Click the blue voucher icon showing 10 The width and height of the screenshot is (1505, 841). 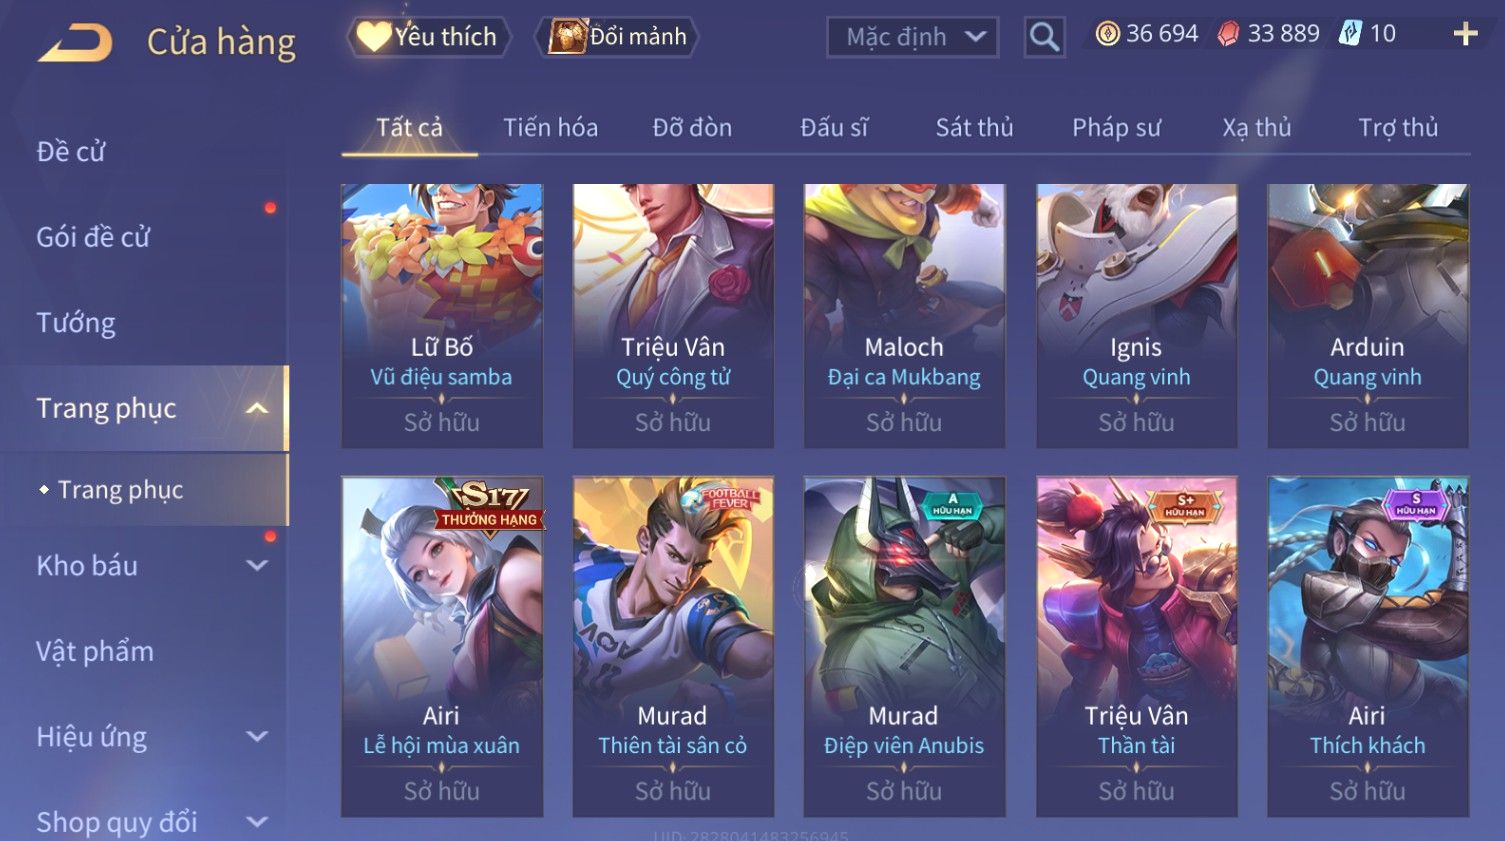(1350, 34)
